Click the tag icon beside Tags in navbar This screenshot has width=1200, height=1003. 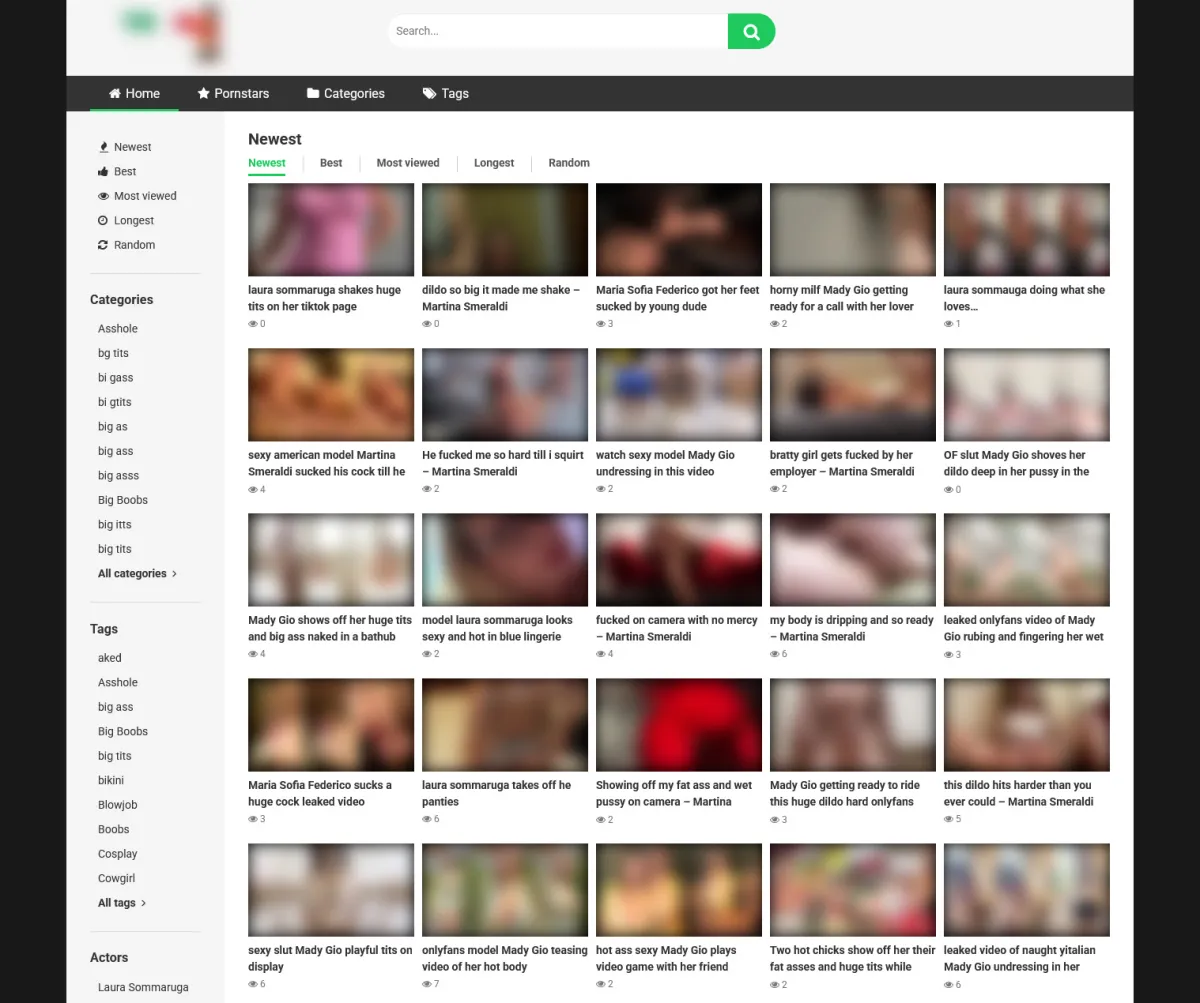[x=429, y=93]
